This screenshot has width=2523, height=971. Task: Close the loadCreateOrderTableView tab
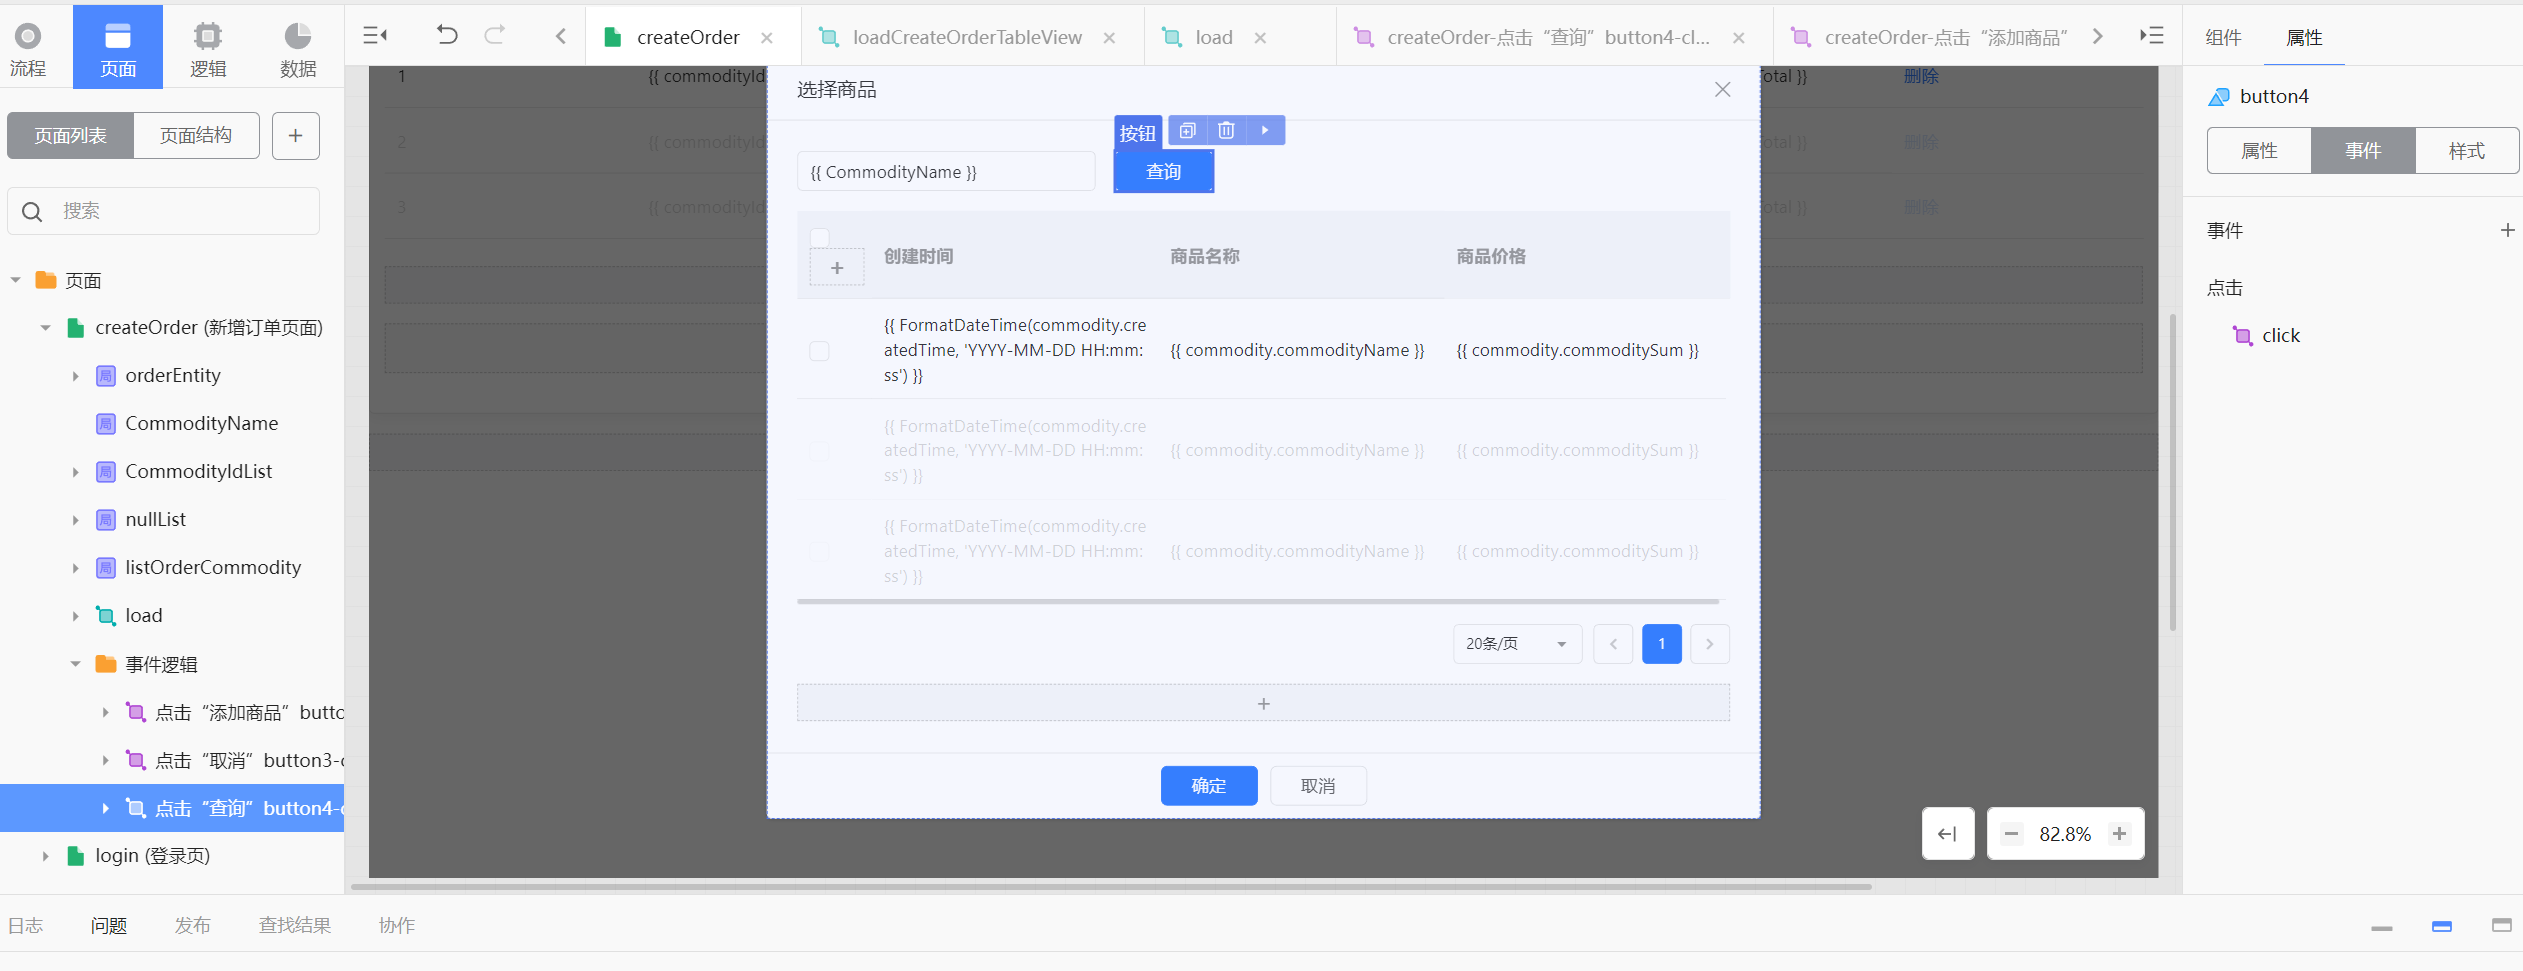pos(1109,38)
